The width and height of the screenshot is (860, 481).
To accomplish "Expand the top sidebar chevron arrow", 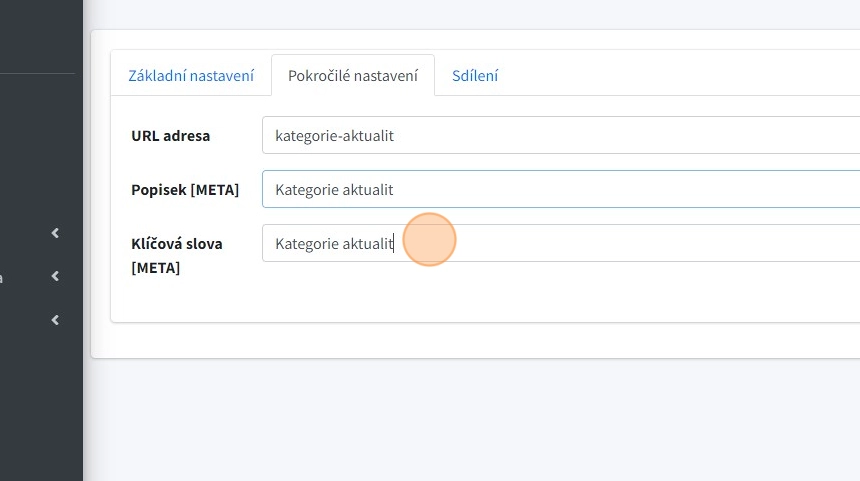I will 55,233.
